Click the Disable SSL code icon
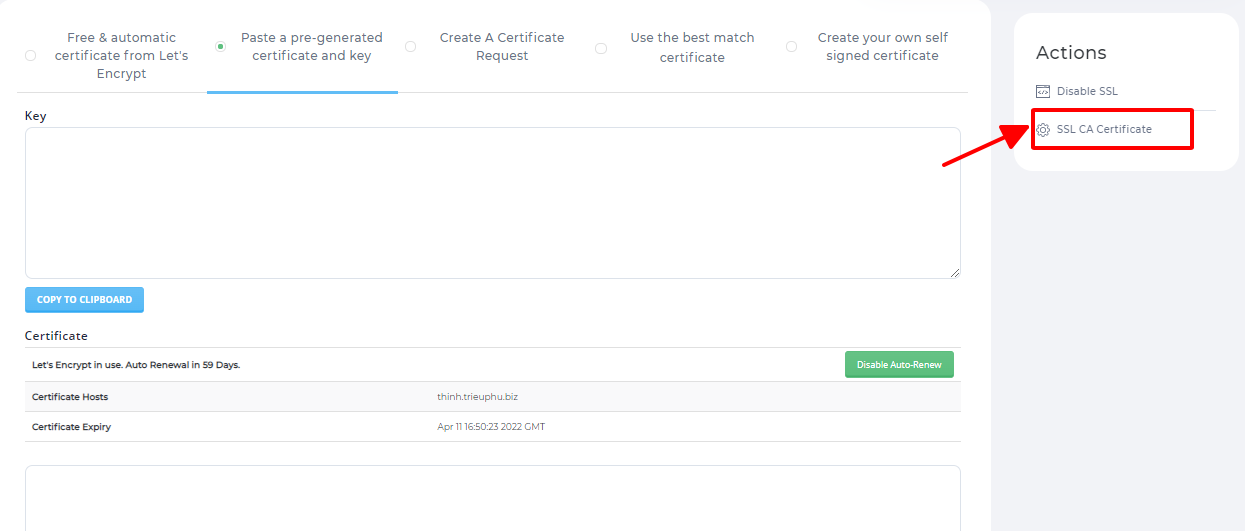 click(x=1043, y=91)
